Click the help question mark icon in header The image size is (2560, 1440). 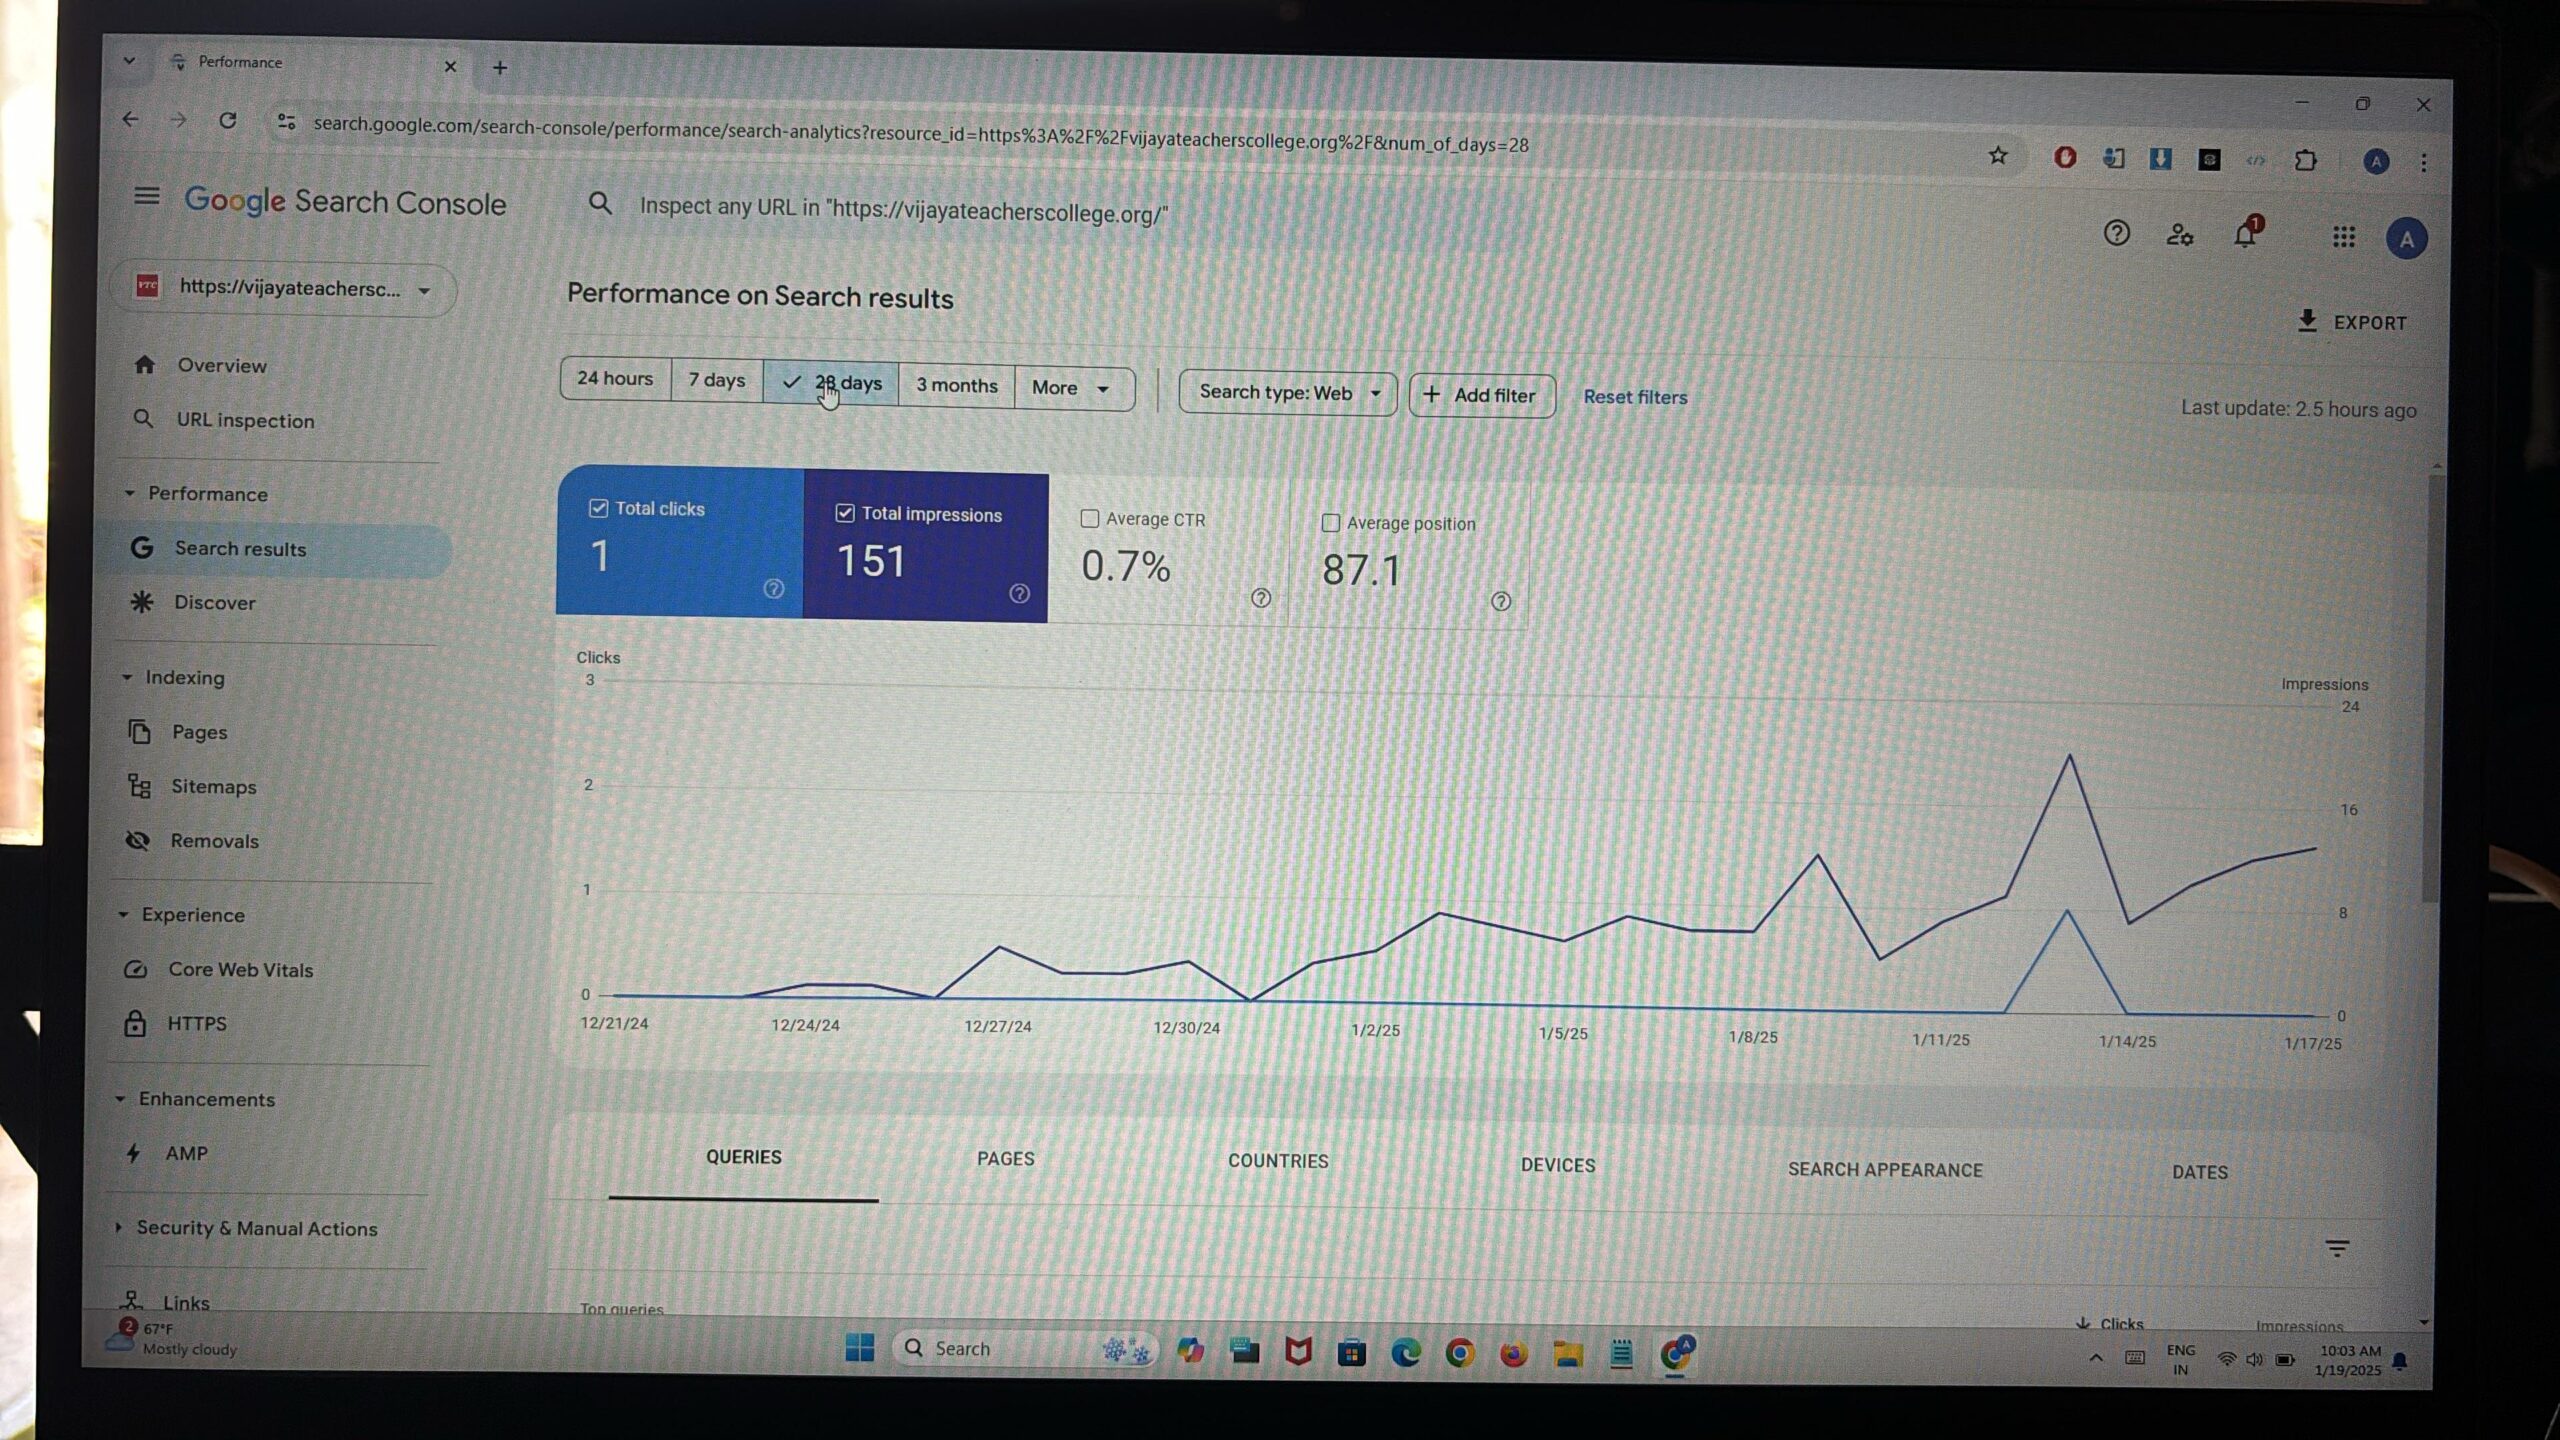click(x=2116, y=233)
